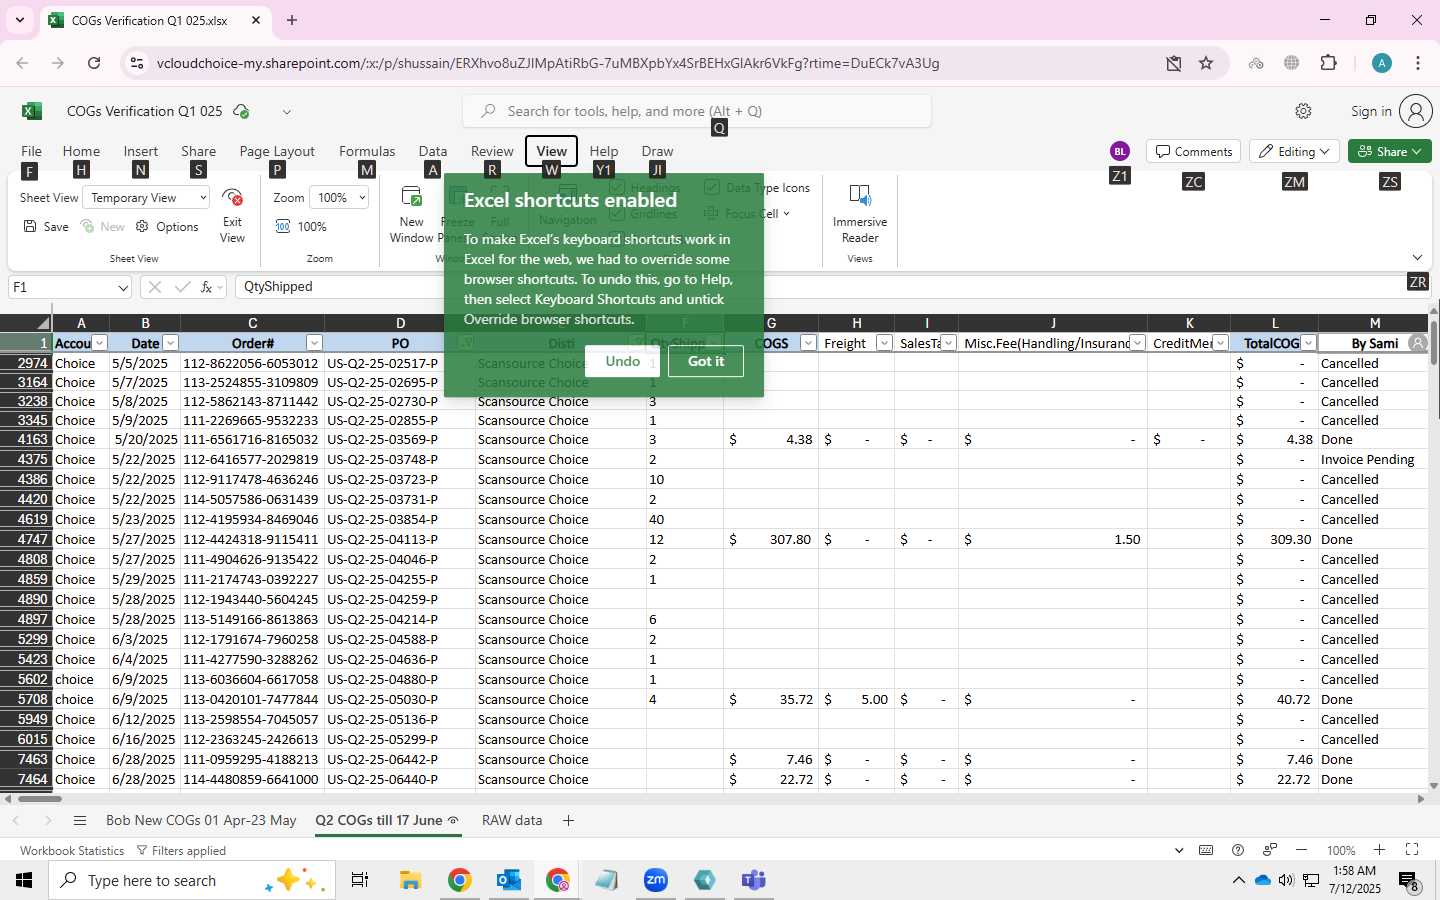Click the vertical scrollbar thumb
This screenshot has width=1440, height=900.
point(1434,343)
